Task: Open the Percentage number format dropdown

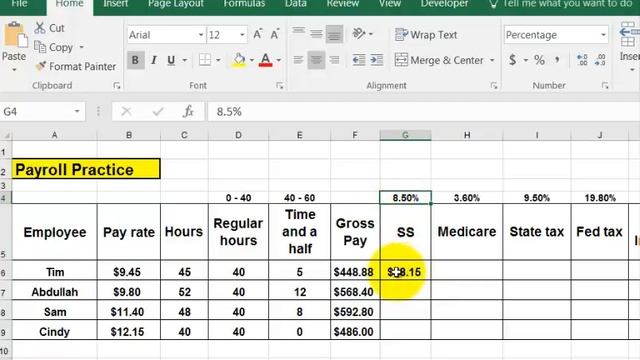Action: [x=603, y=35]
